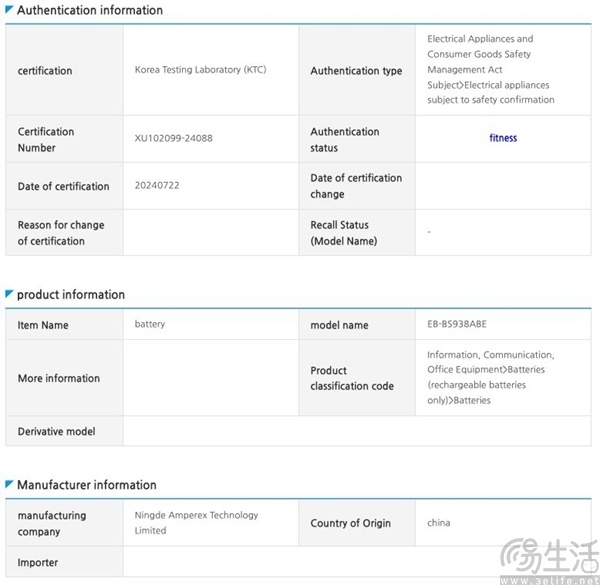Click the Manufacturer information section marker icon

pyautogui.click(x=10, y=484)
